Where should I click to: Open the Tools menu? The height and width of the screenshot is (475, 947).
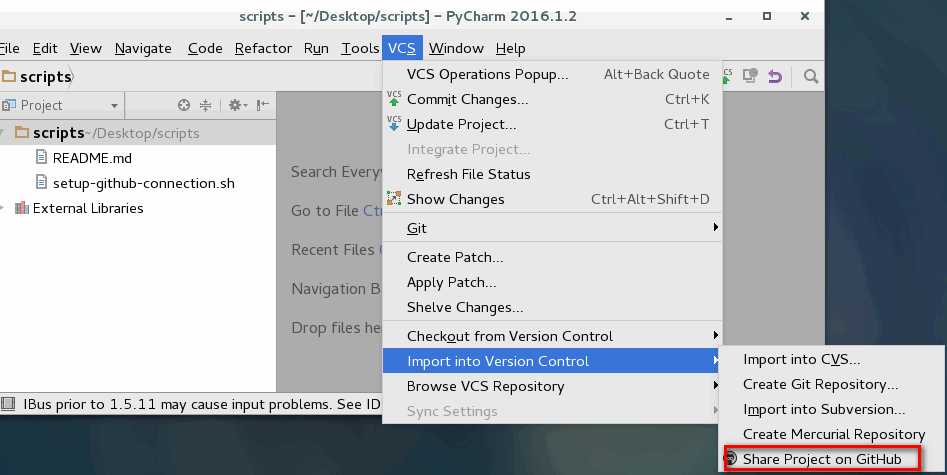(x=360, y=48)
